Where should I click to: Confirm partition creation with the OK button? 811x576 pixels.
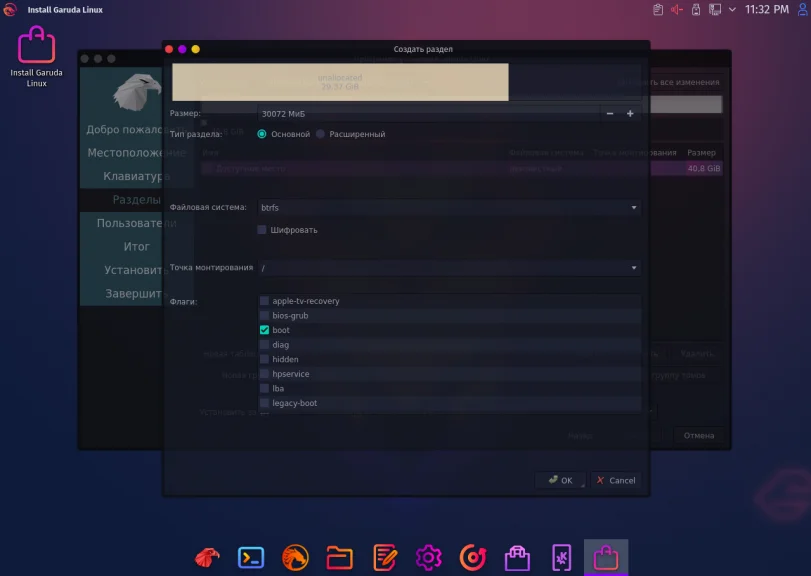pyautogui.click(x=559, y=480)
